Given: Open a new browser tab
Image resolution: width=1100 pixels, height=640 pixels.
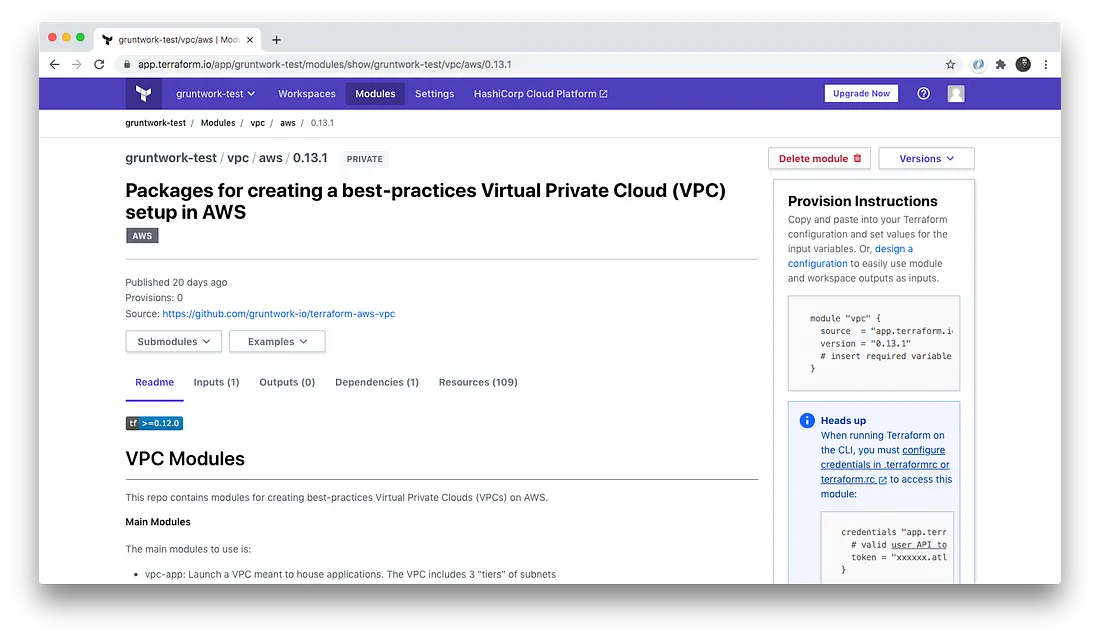Looking at the screenshot, I should point(276,40).
